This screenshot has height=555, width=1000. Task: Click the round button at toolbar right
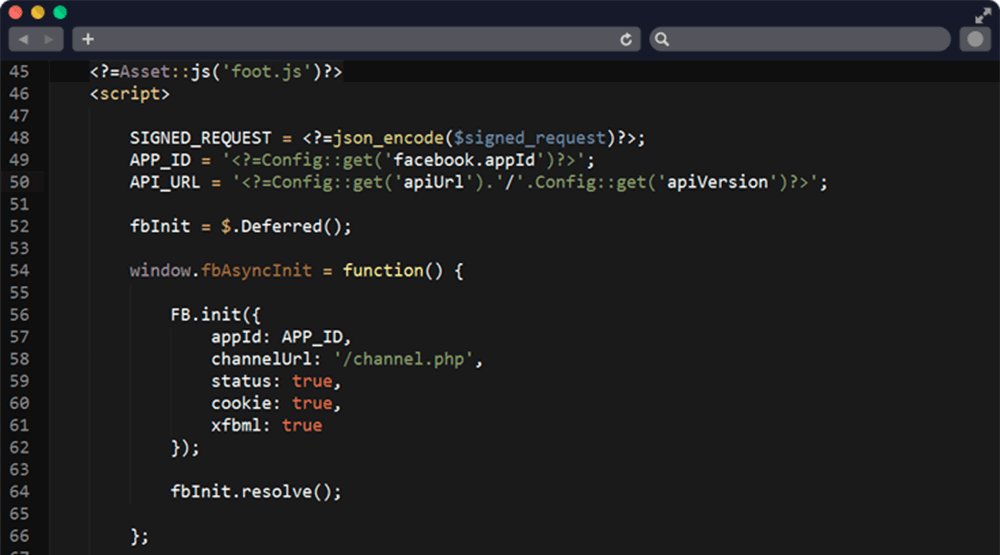click(x=974, y=39)
